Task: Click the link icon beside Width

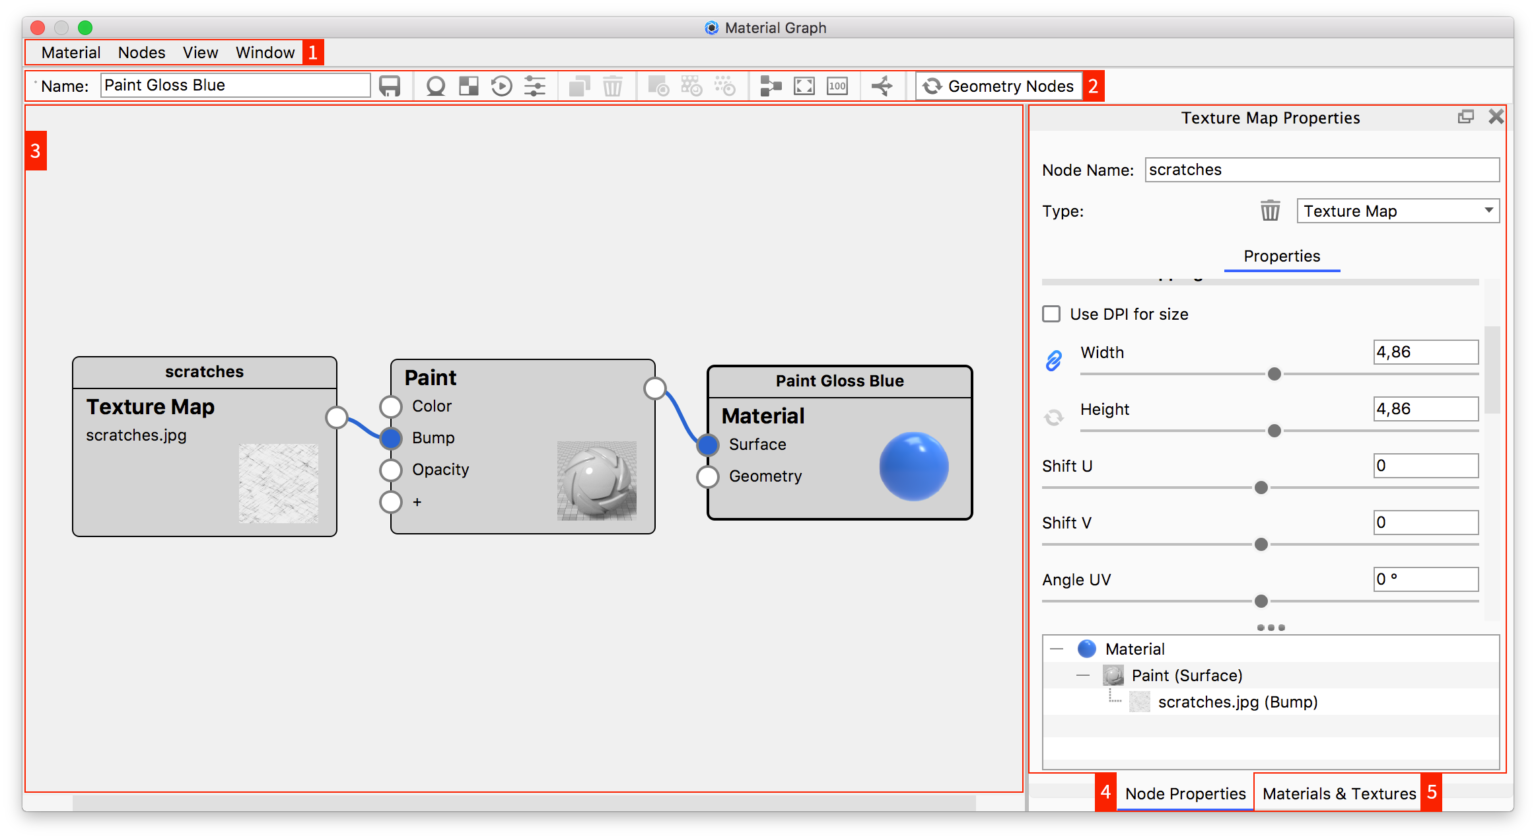Action: click(1053, 361)
